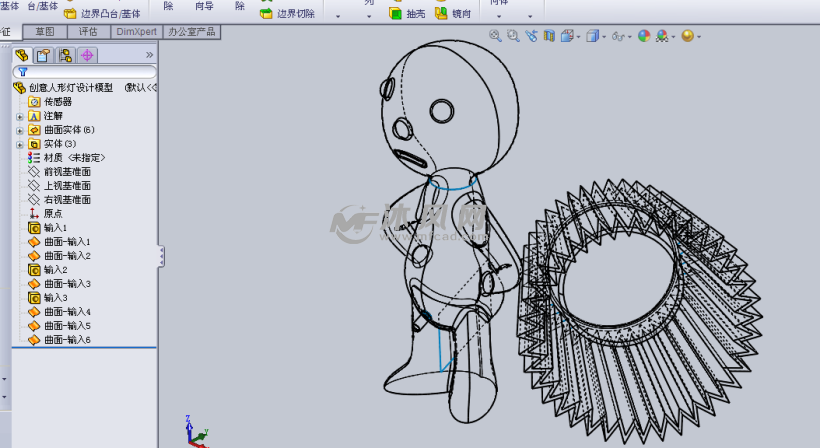Select the 实体(3) folder
This screenshot has width=820, height=448.
coord(60,144)
